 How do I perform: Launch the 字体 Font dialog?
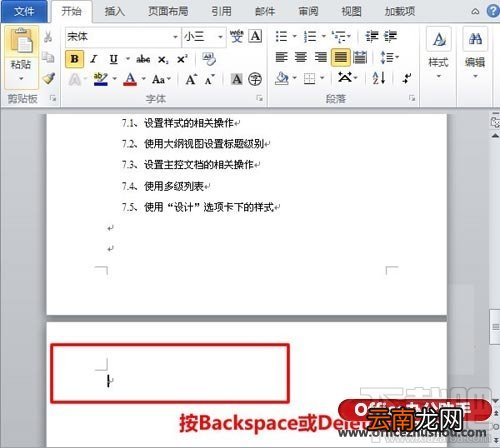click(260, 98)
